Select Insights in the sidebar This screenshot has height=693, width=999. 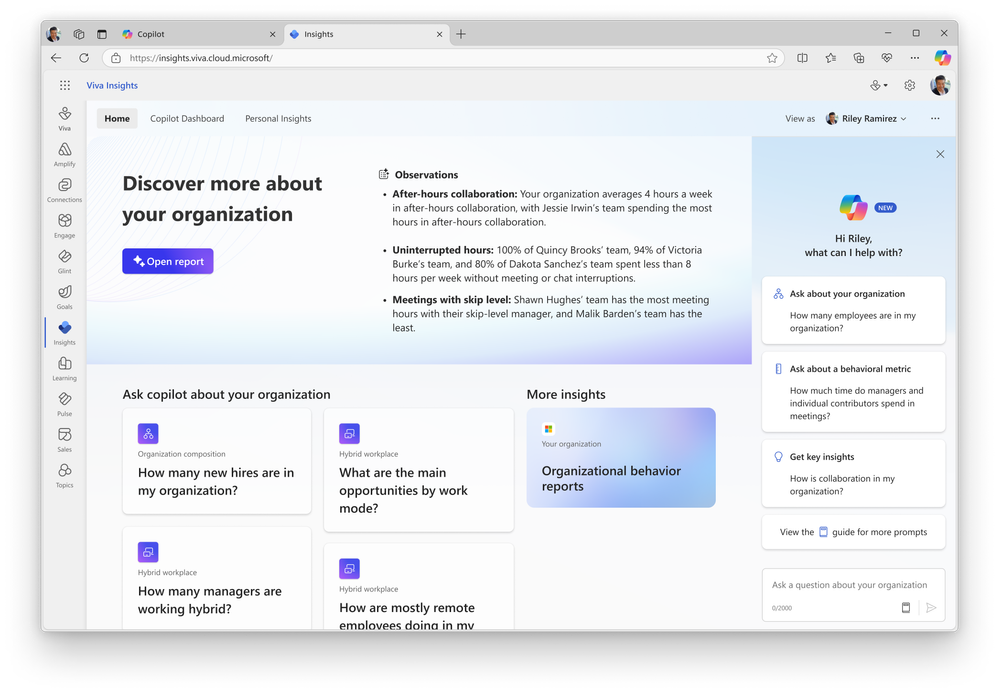coord(64,332)
